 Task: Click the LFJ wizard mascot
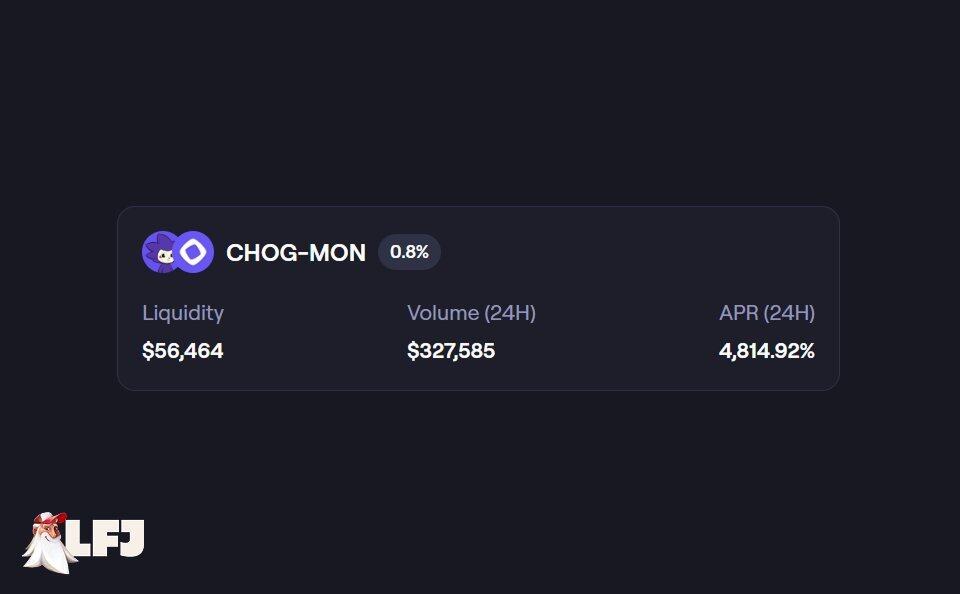click(x=48, y=543)
